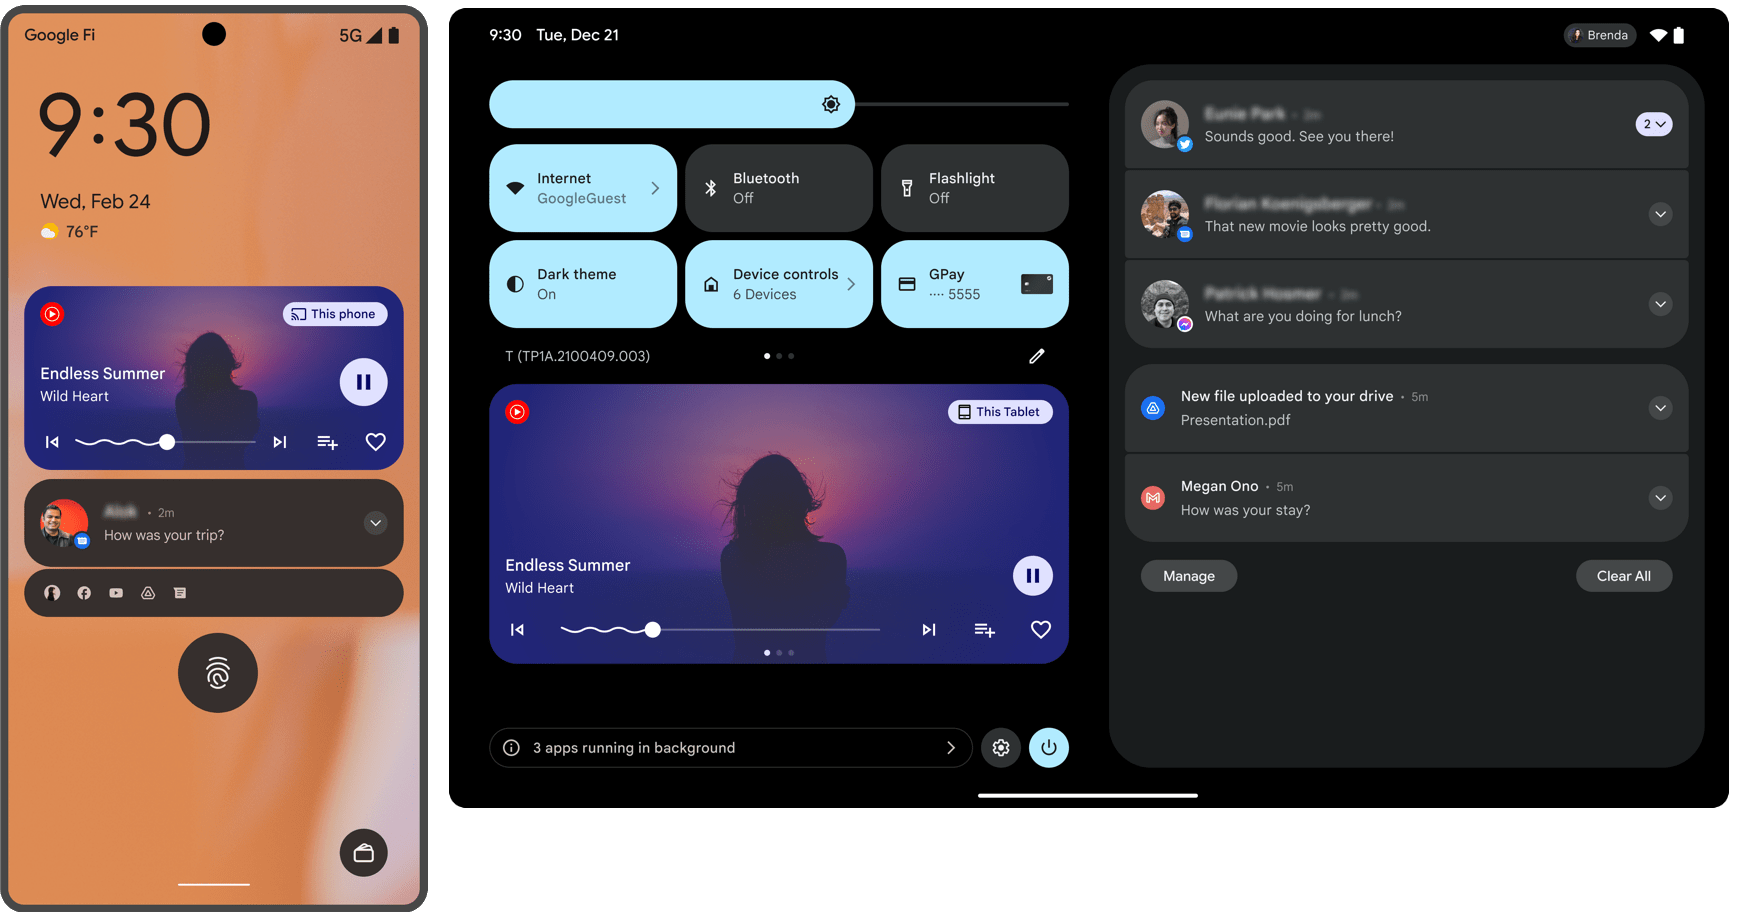Image resolution: width=1739 pixels, height=916 pixels.
Task: Tap YouTube Music icon on phone player
Action: click(52, 314)
